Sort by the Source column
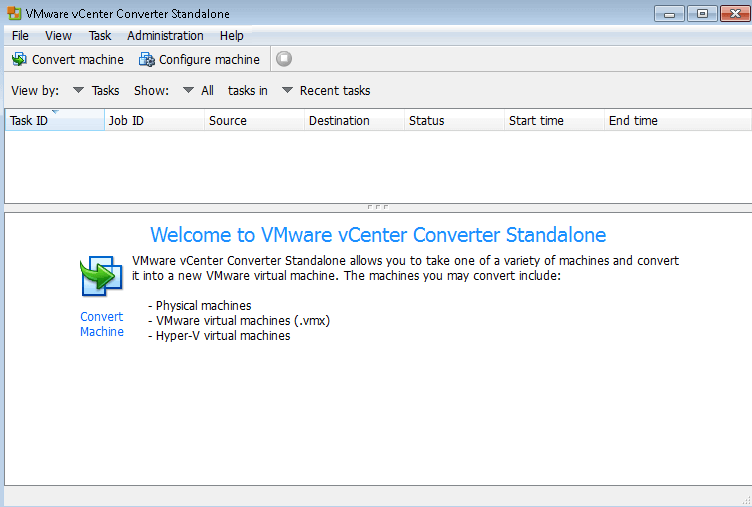 pyautogui.click(x=255, y=120)
